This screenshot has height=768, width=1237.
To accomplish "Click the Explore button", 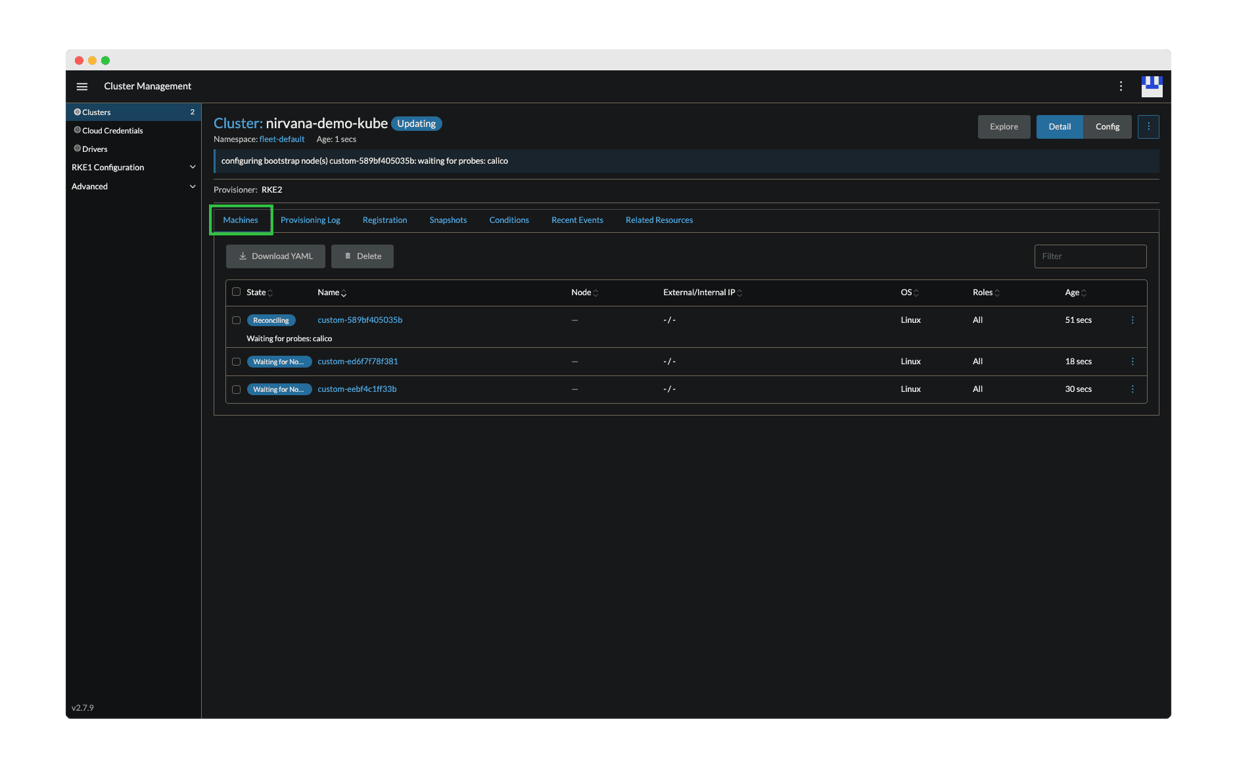I will [x=1003, y=127].
